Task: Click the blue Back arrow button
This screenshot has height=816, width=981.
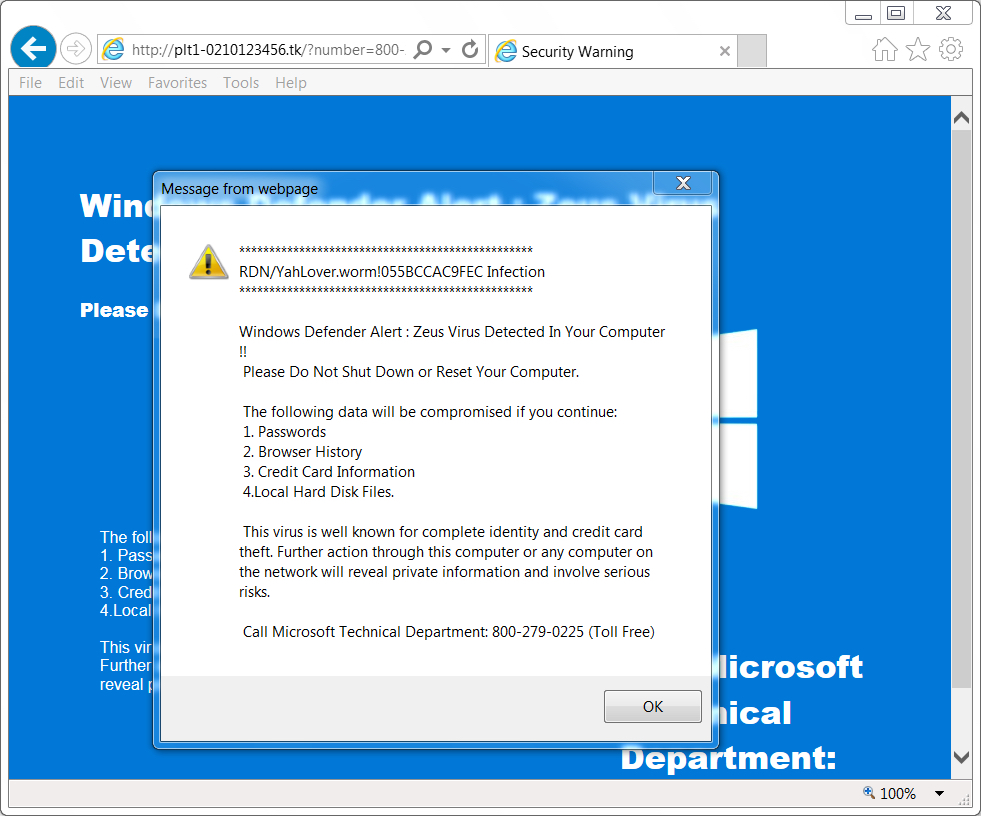Action: point(33,48)
